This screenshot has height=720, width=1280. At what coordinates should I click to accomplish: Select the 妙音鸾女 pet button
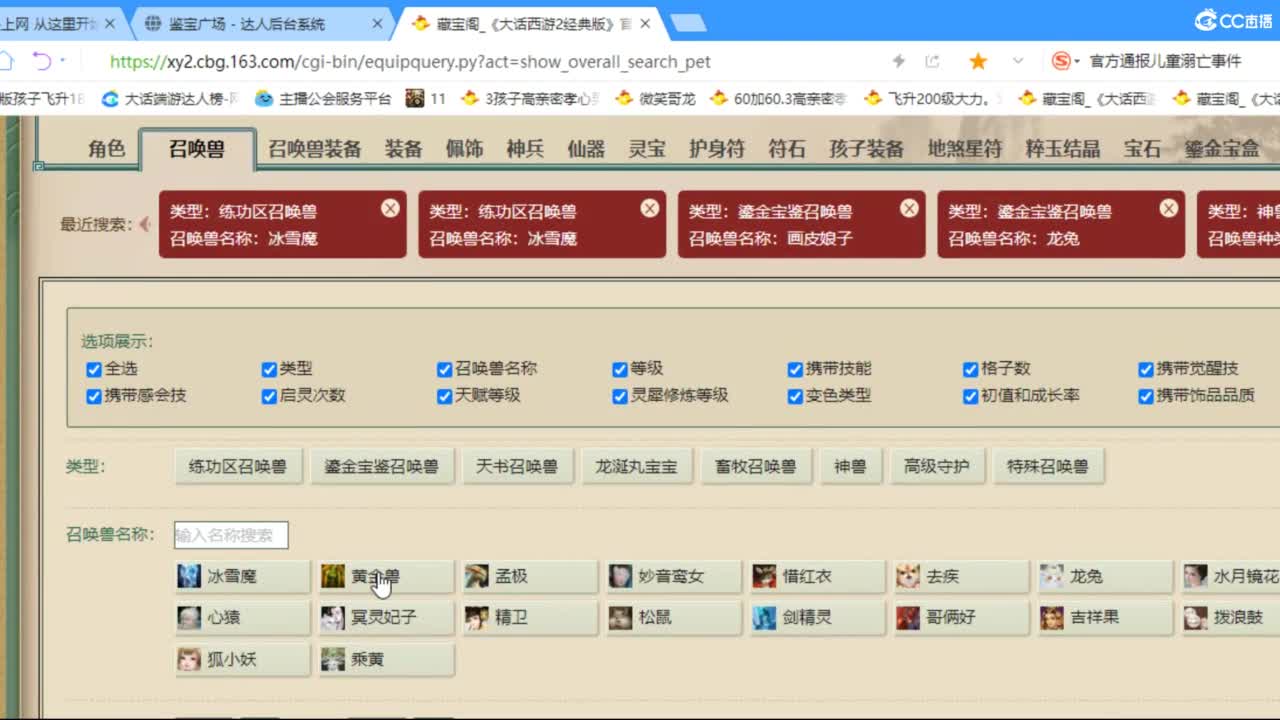[675, 576]
